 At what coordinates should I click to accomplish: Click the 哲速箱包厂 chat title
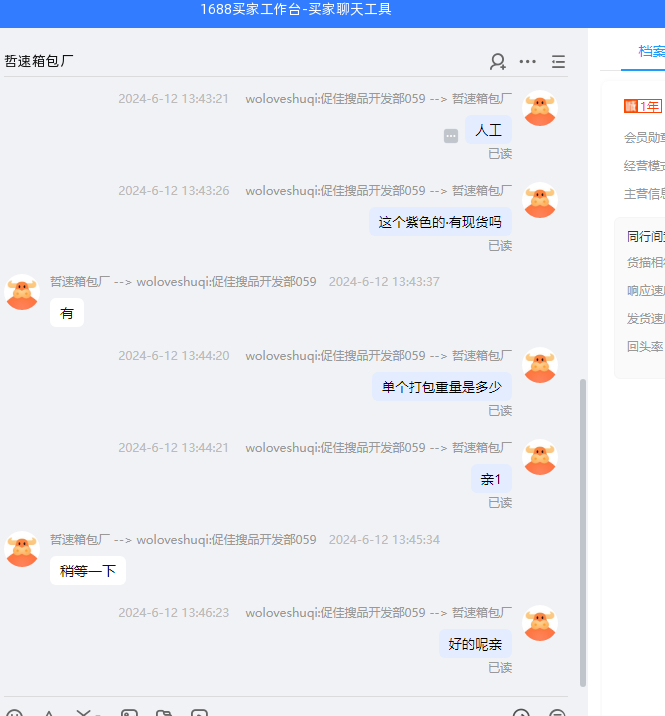point(39,61)
